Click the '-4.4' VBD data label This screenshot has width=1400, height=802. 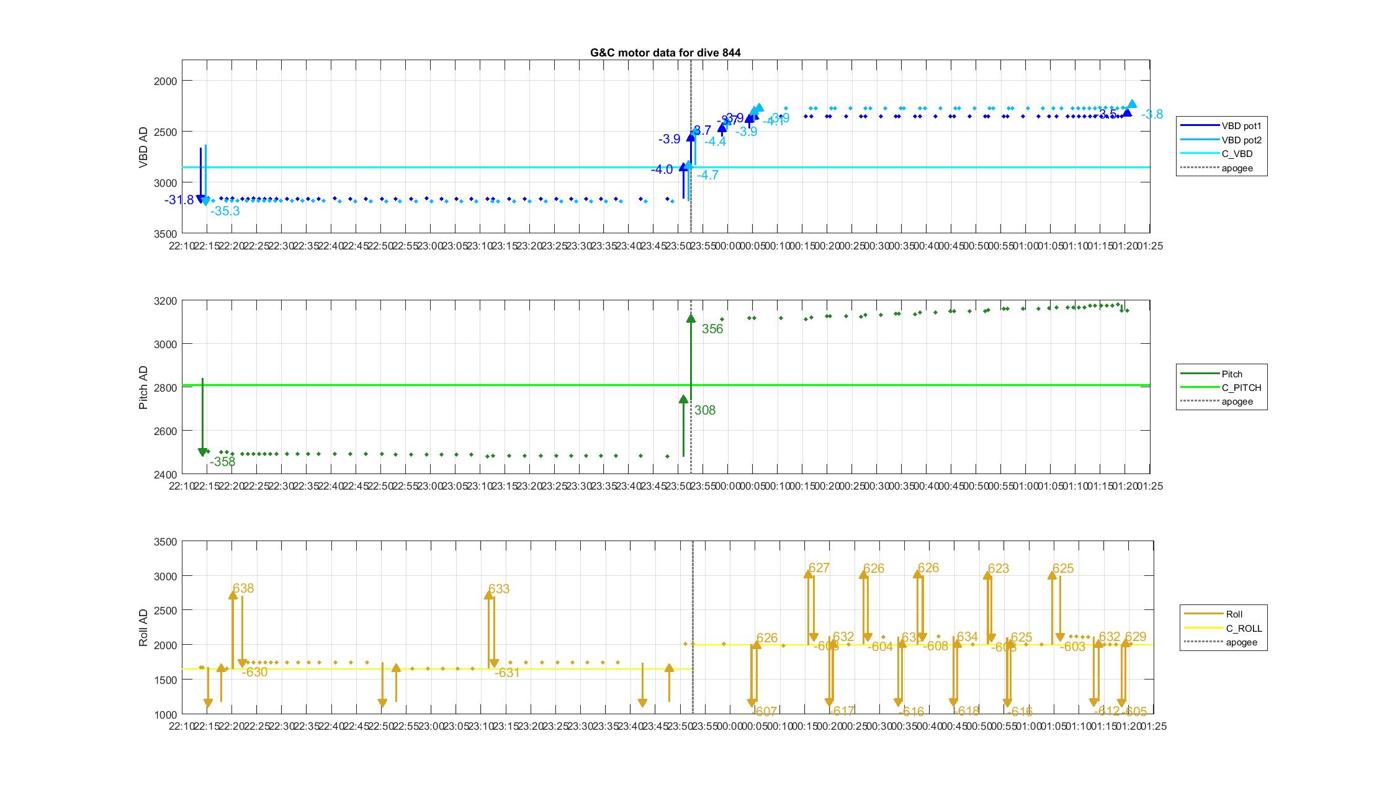[715, 142]
